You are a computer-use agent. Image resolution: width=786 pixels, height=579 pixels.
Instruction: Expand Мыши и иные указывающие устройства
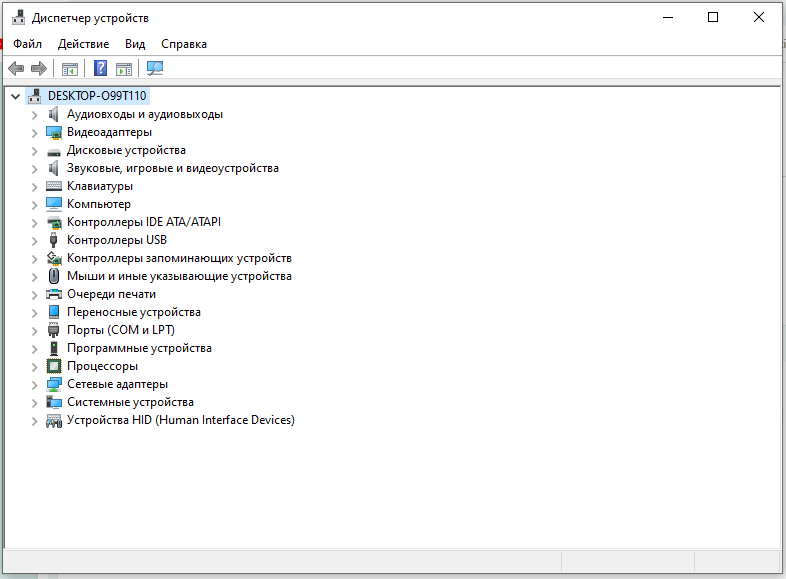click(x=34, y=277)
